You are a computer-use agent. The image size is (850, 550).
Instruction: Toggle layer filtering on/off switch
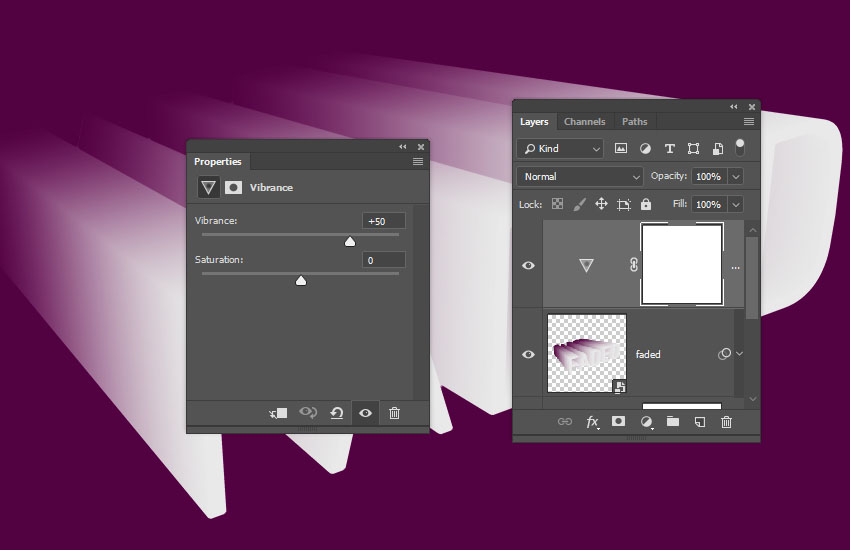[x=740, y=147]
